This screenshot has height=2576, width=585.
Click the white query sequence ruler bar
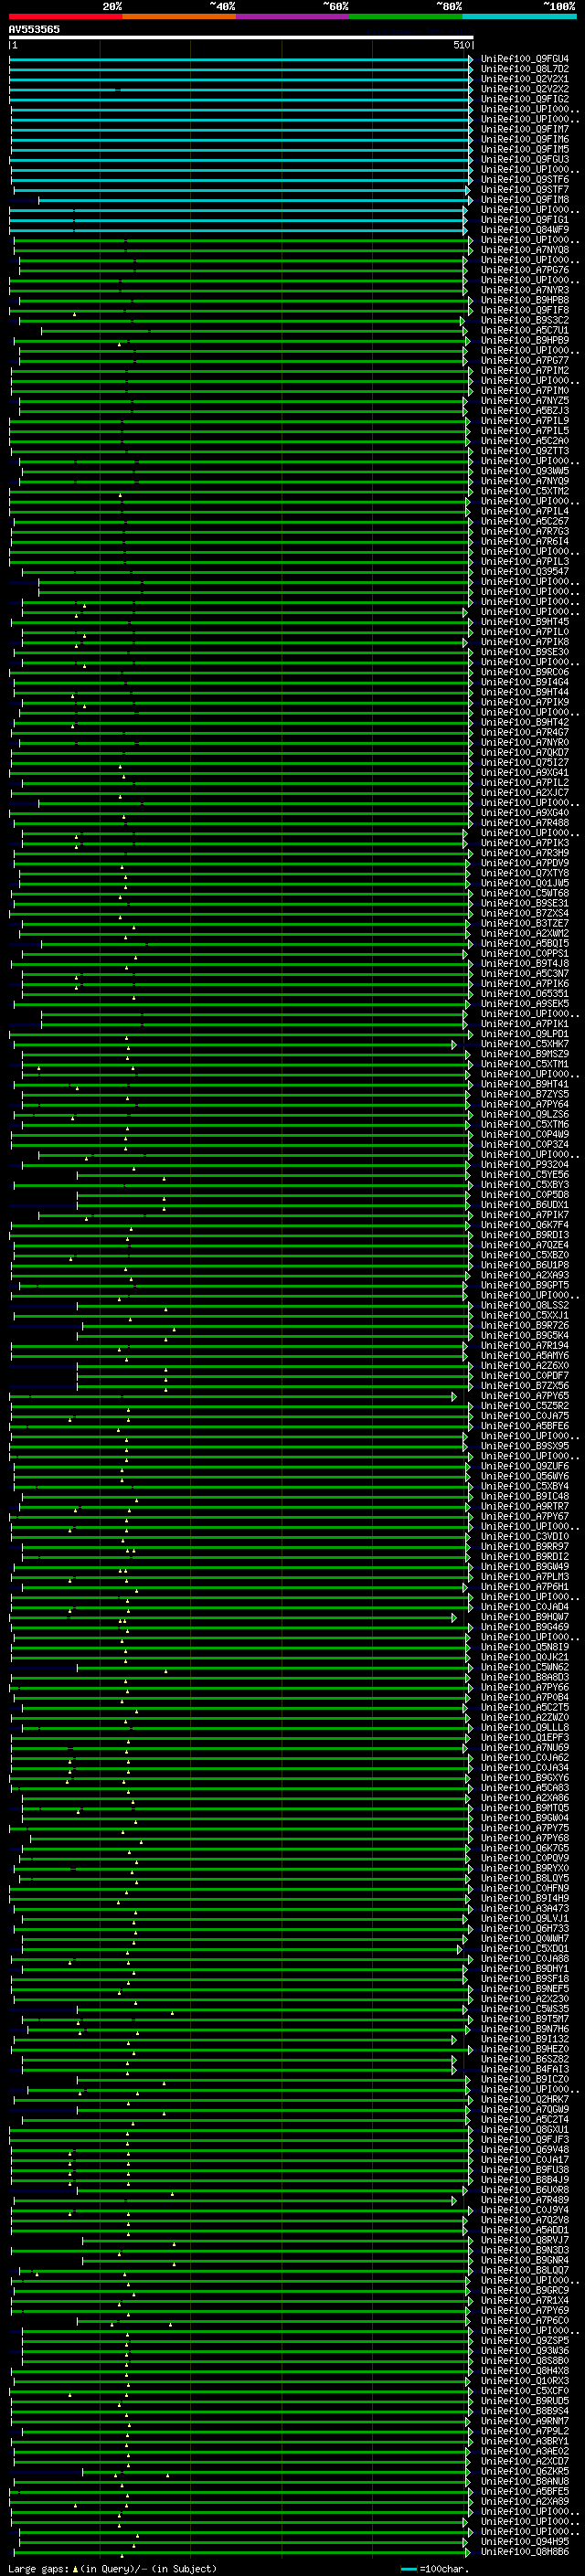241,37
